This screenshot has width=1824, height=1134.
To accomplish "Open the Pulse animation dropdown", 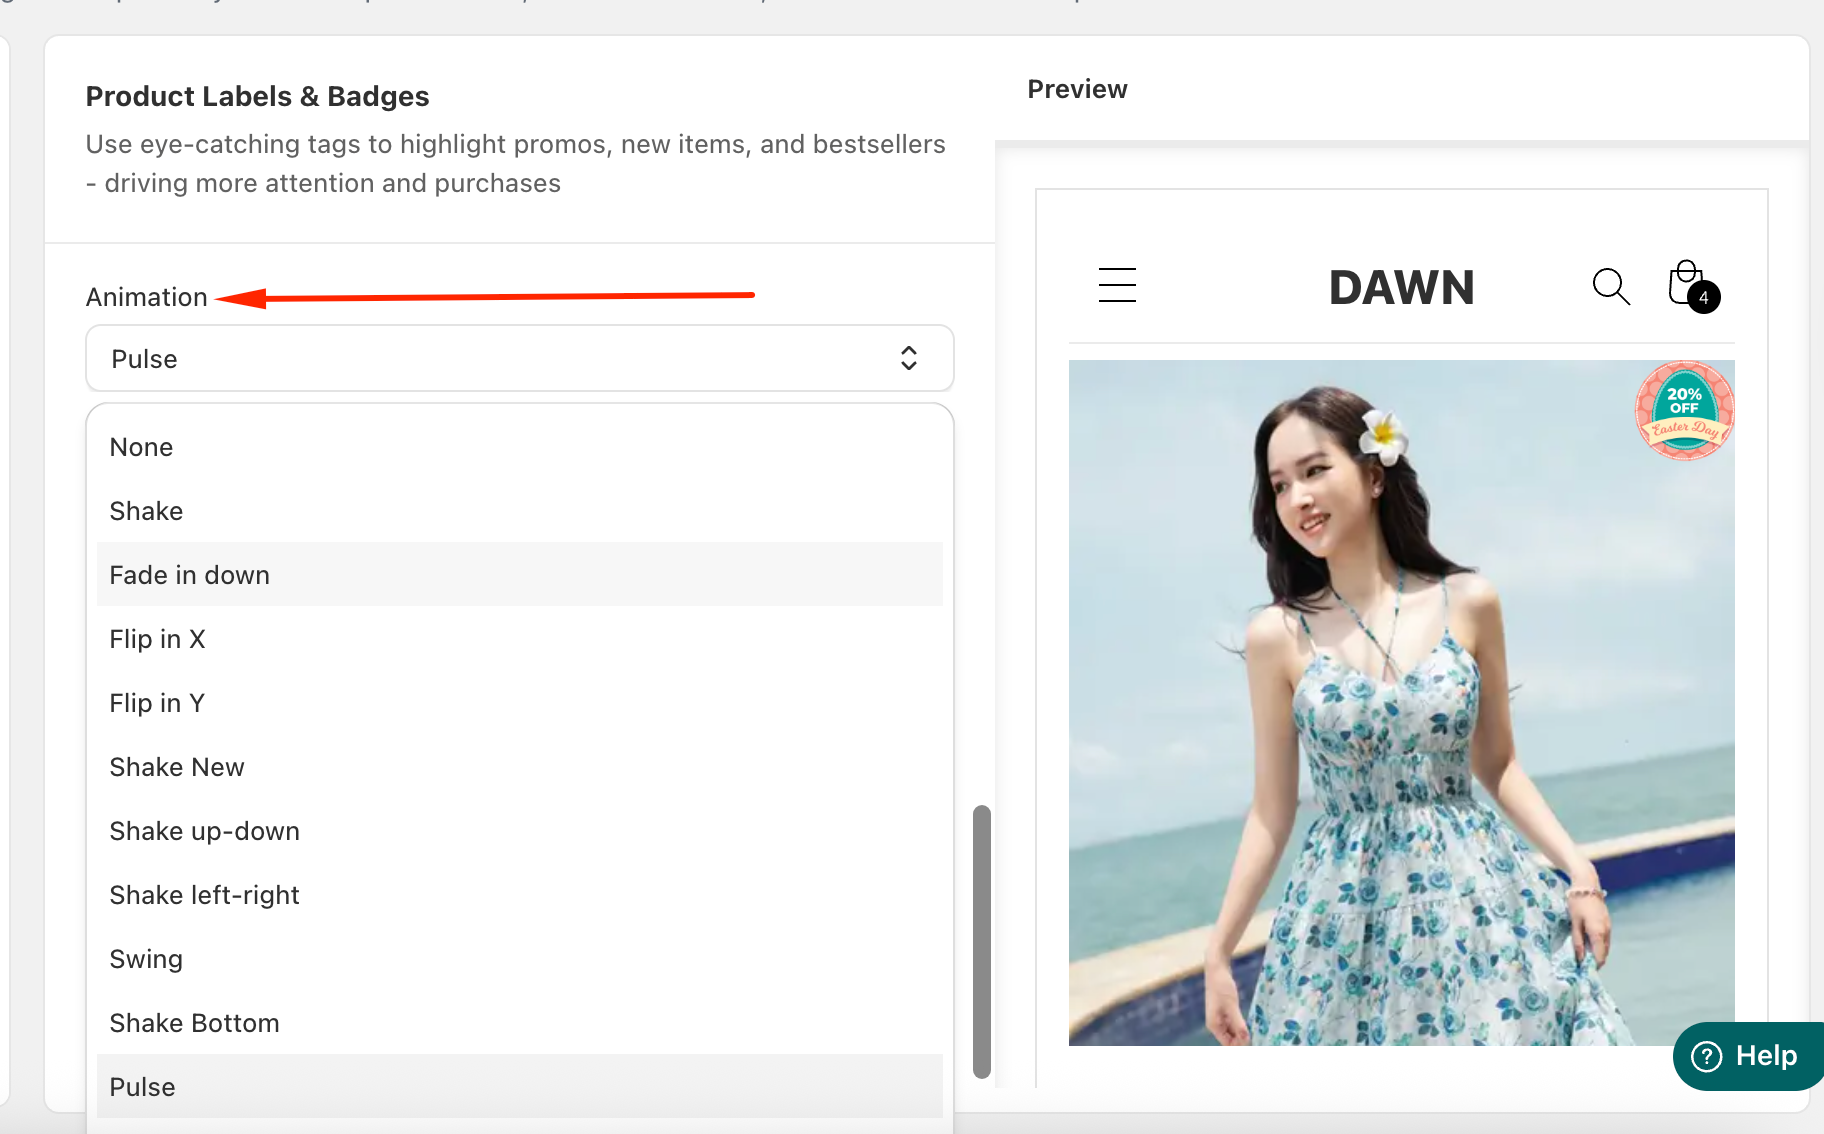I will 520,358.
